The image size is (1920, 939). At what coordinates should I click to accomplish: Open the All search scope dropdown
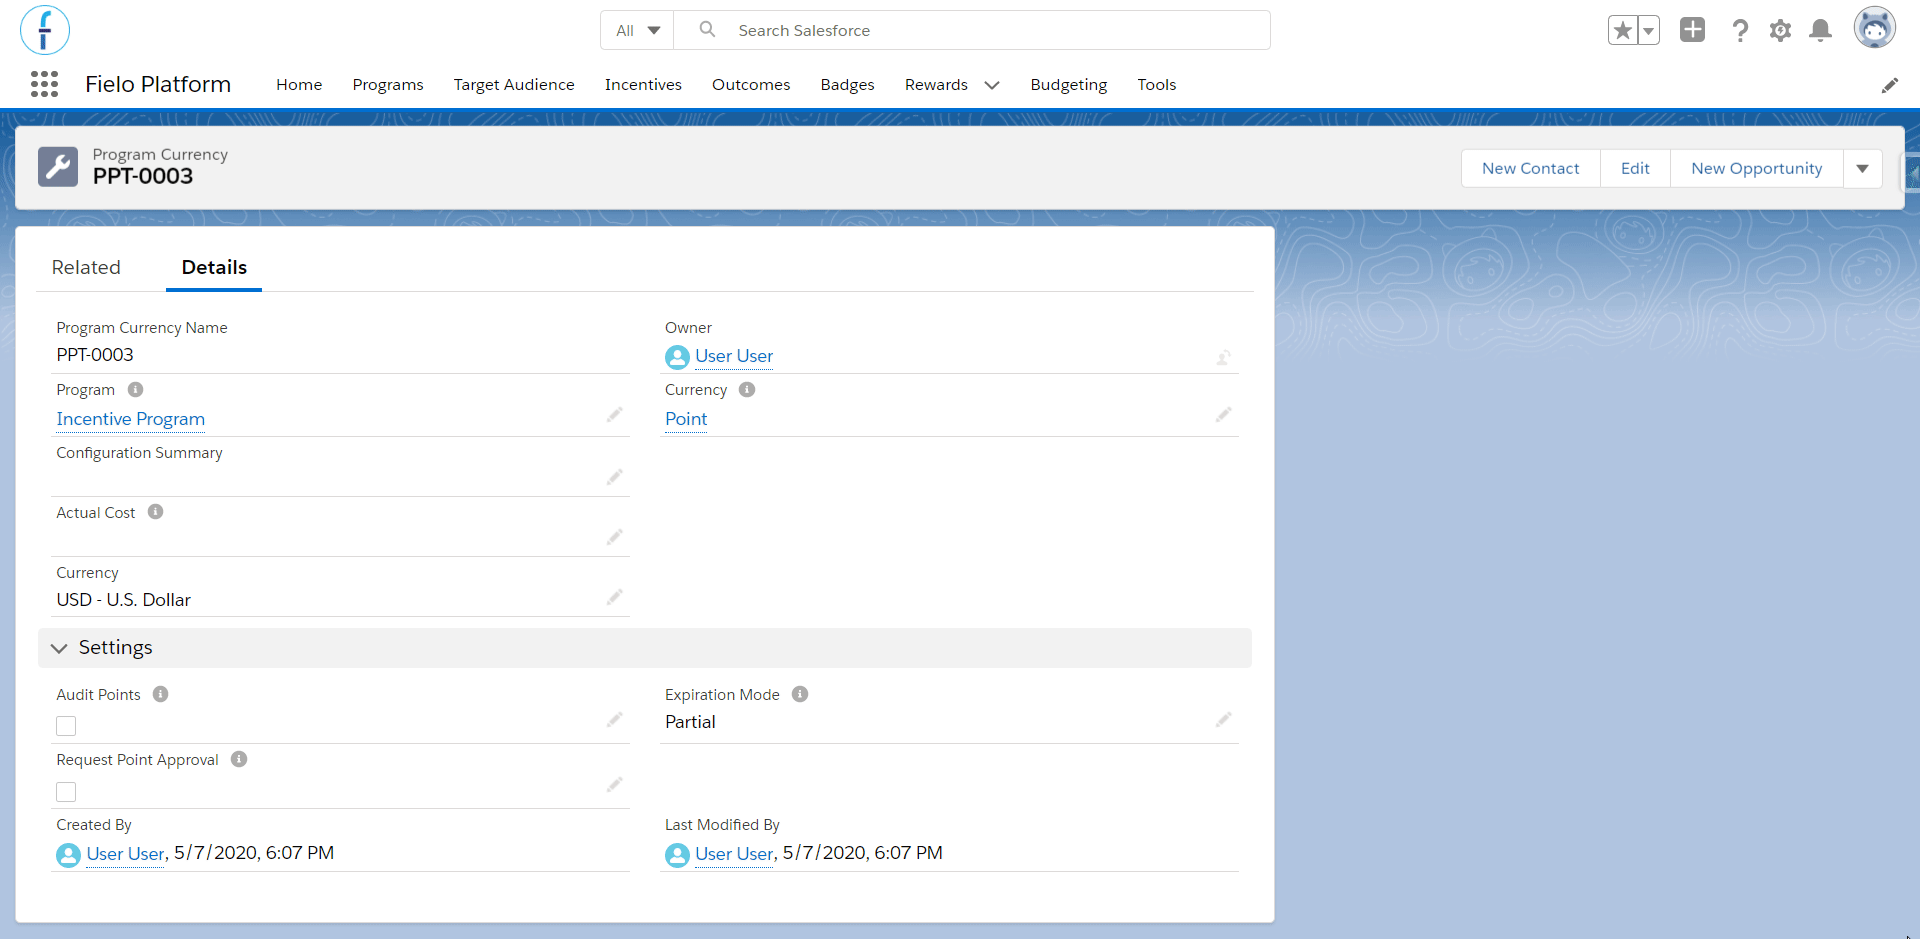click(637, 30)
